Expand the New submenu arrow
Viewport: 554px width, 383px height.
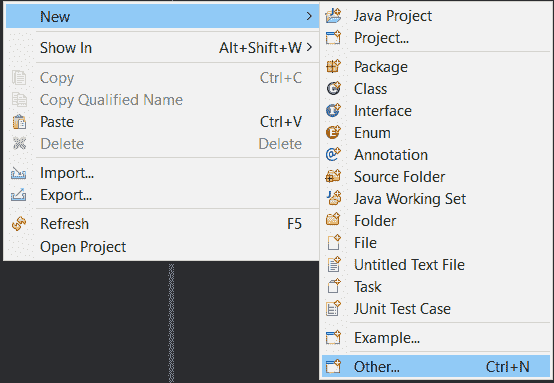[x=309, y=16]
